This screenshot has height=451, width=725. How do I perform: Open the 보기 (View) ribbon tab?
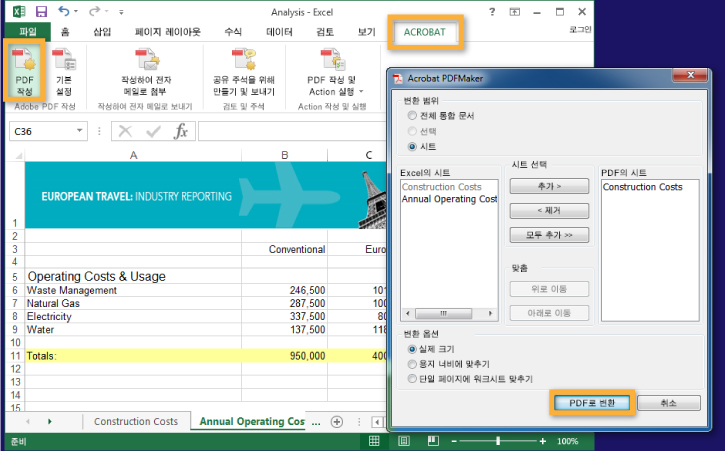click(x=367, y=31)
